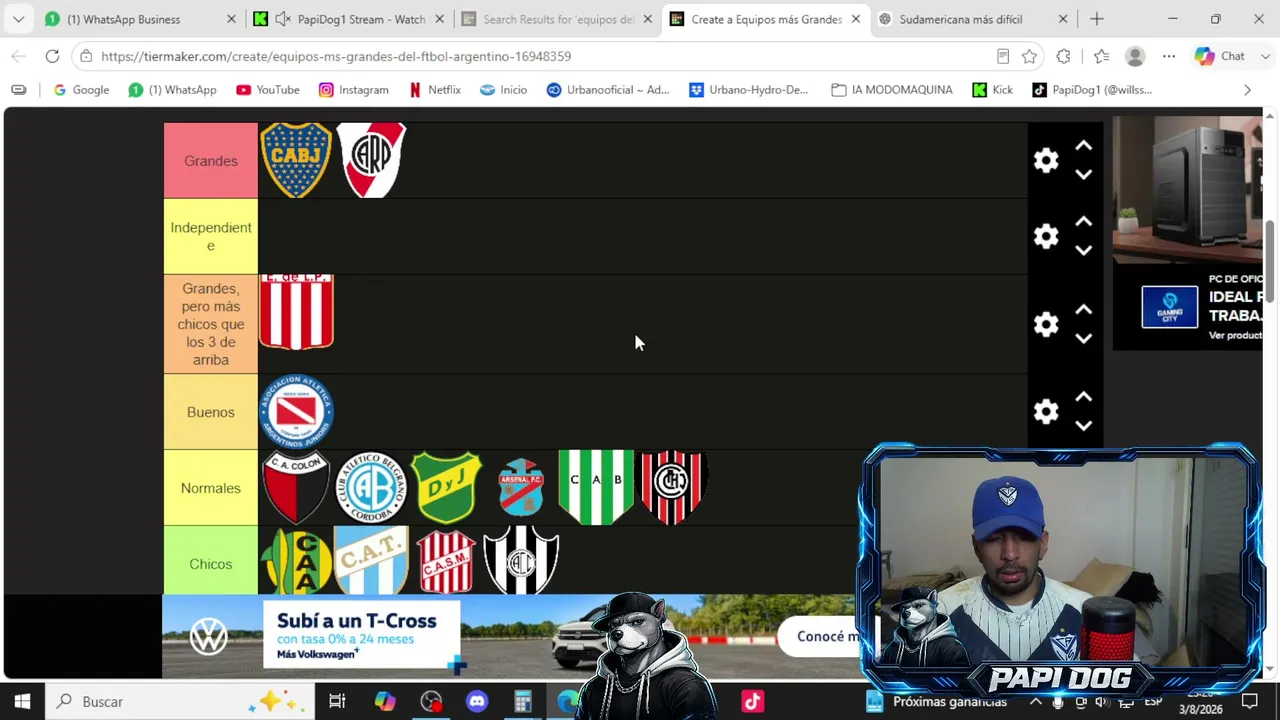The width and height of the screenshot is (1280, 720).
Task: Click the Chicos tier label
Action: (x=211, y=563)
